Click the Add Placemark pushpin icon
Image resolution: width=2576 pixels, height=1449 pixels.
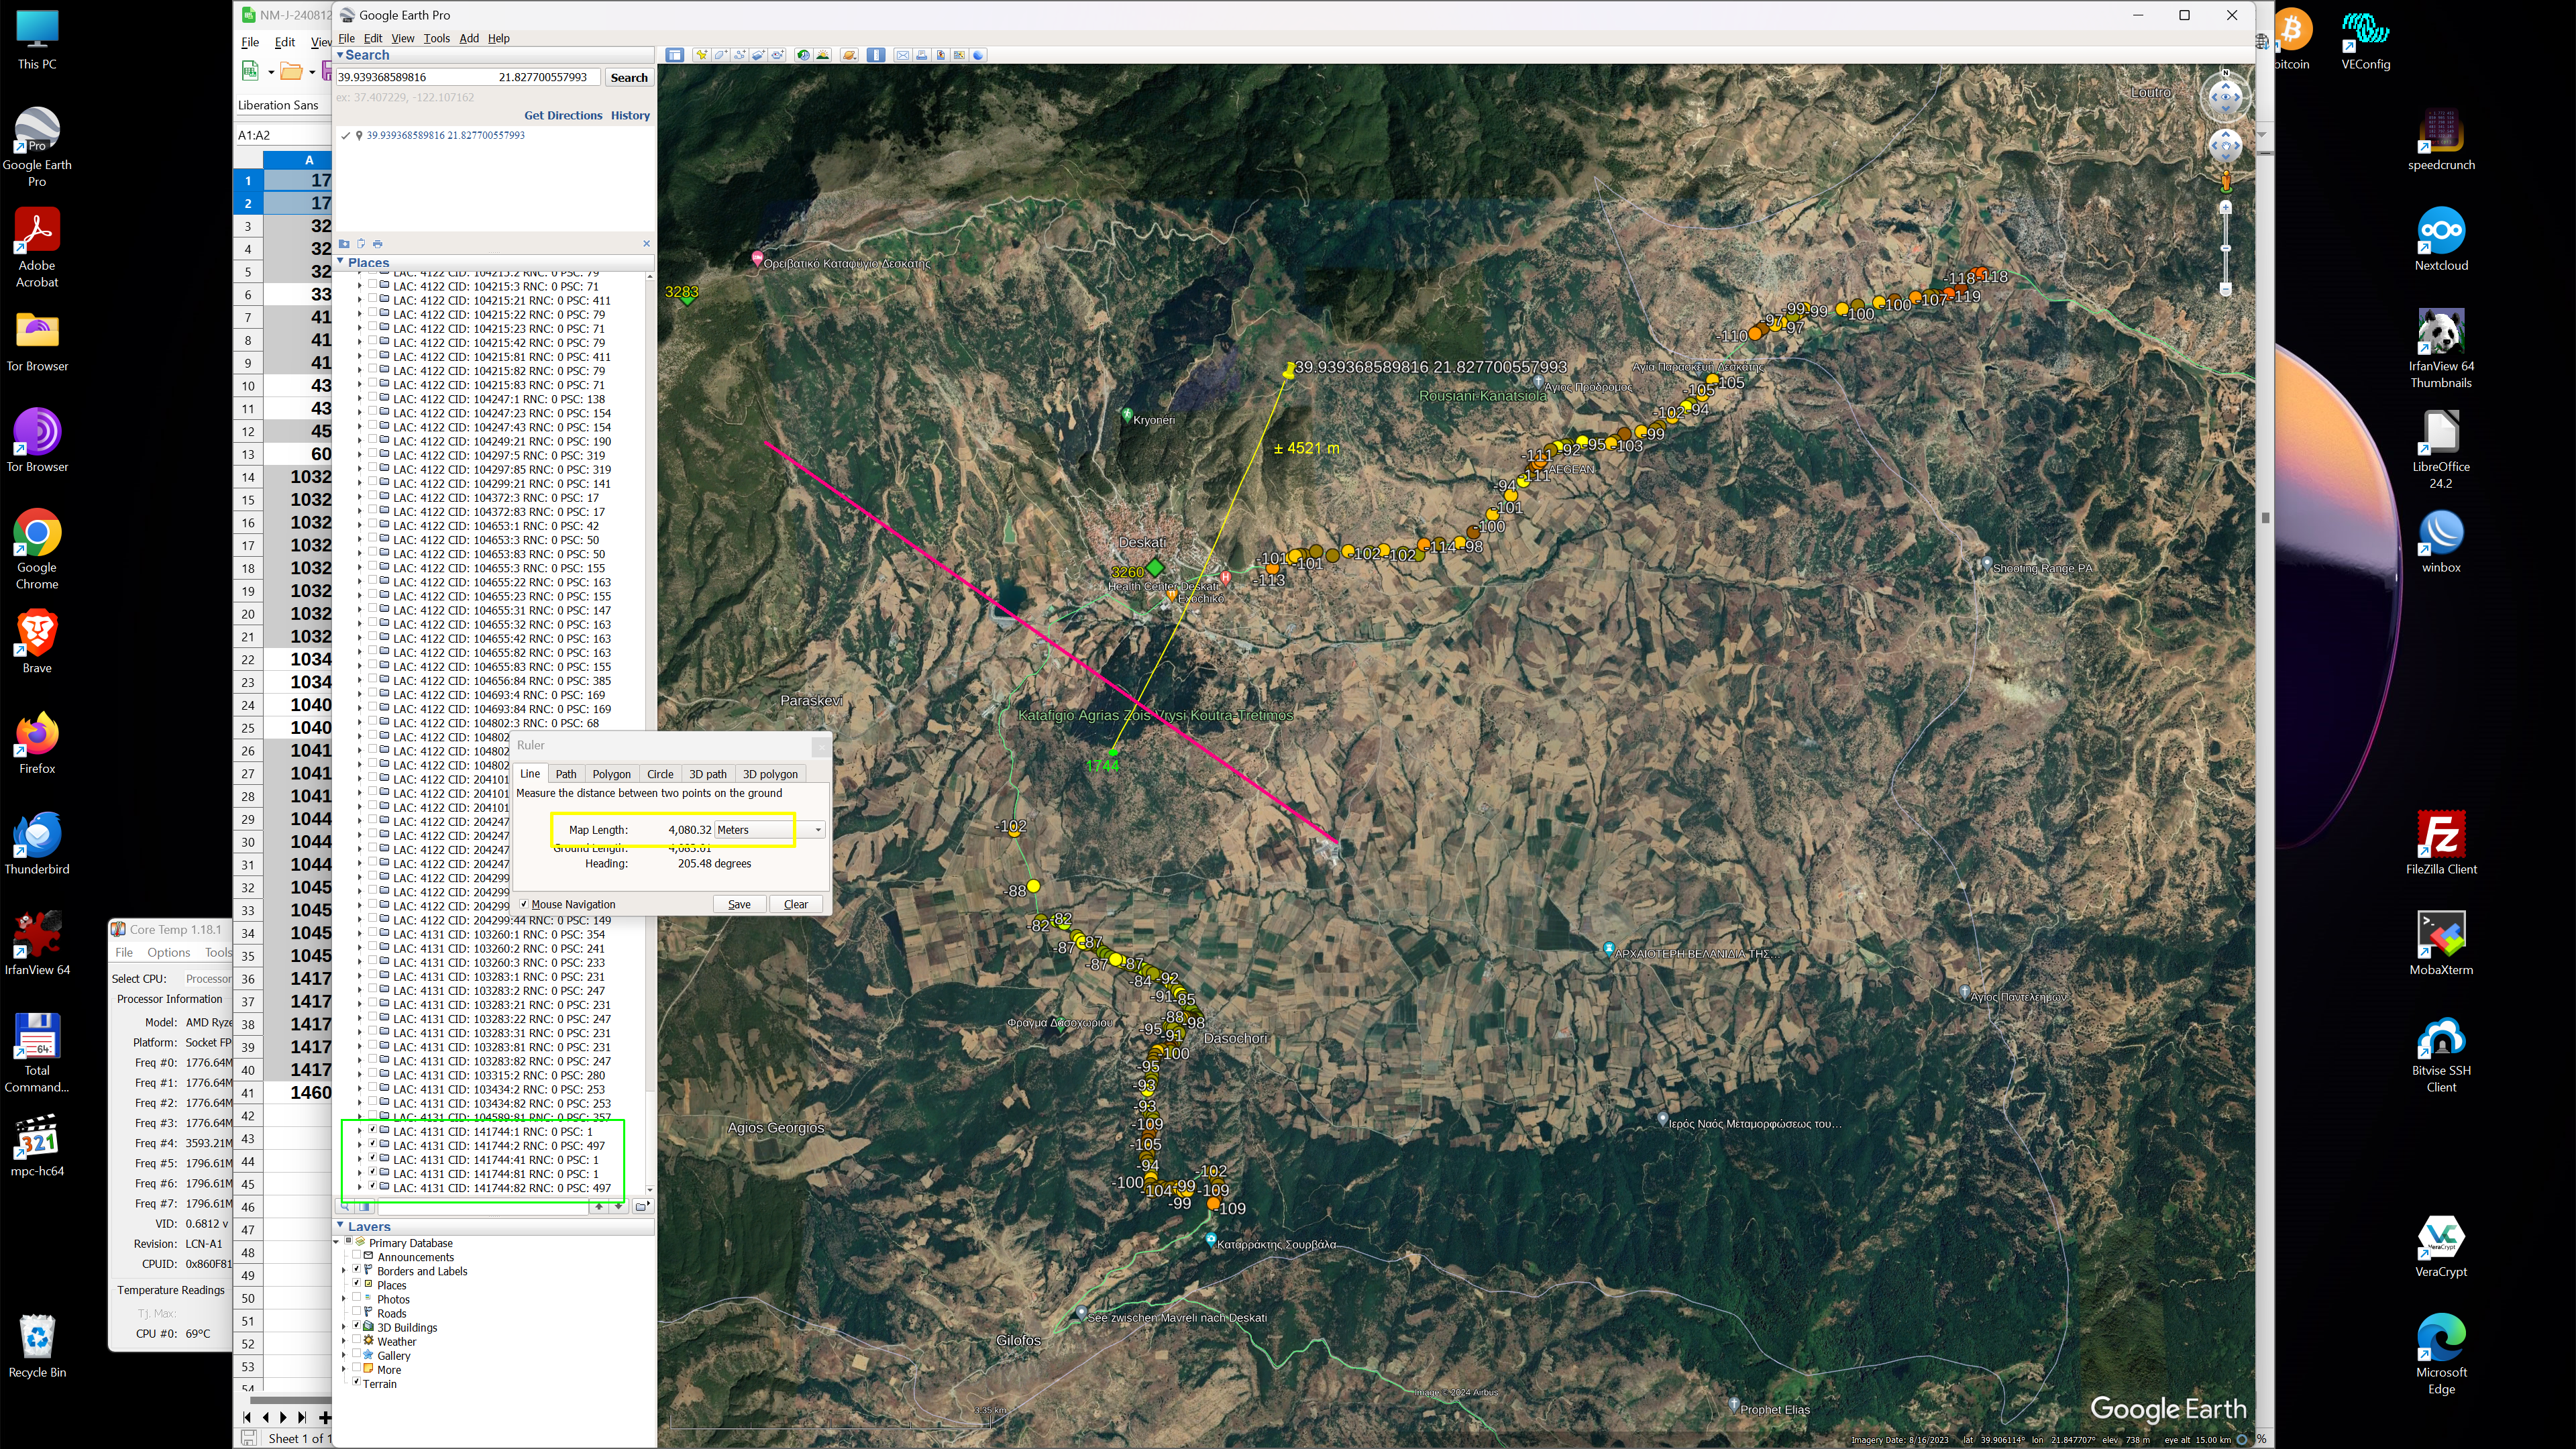[x=702, y=55]
